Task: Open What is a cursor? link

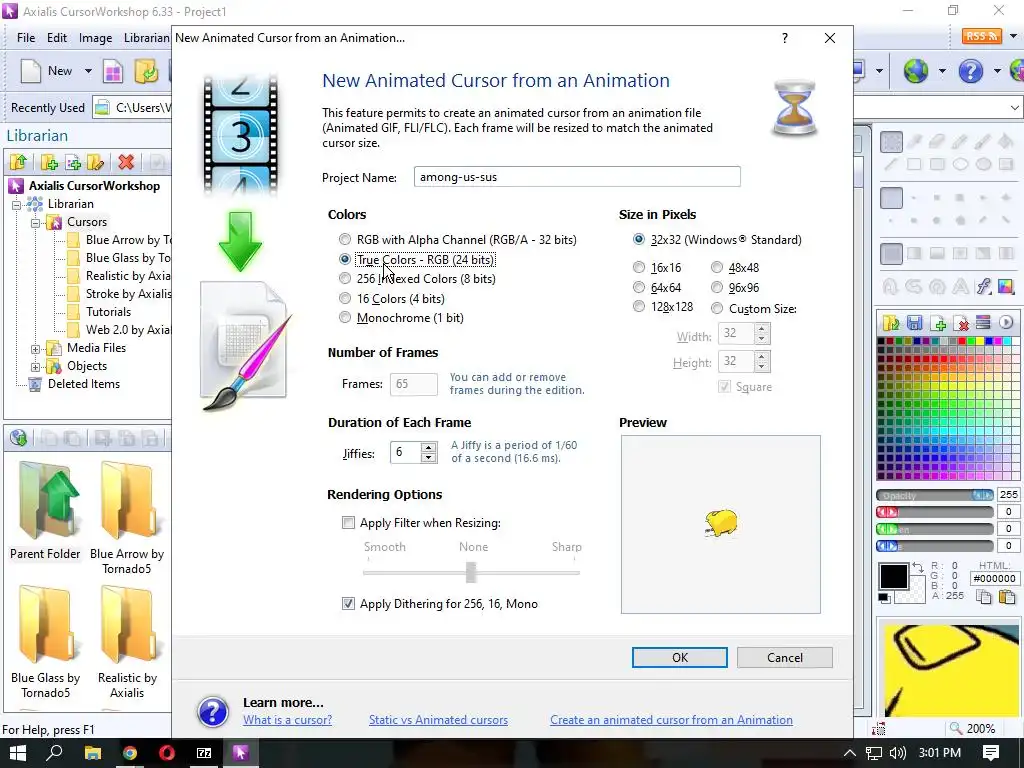Action: click(x=287, y=720)
